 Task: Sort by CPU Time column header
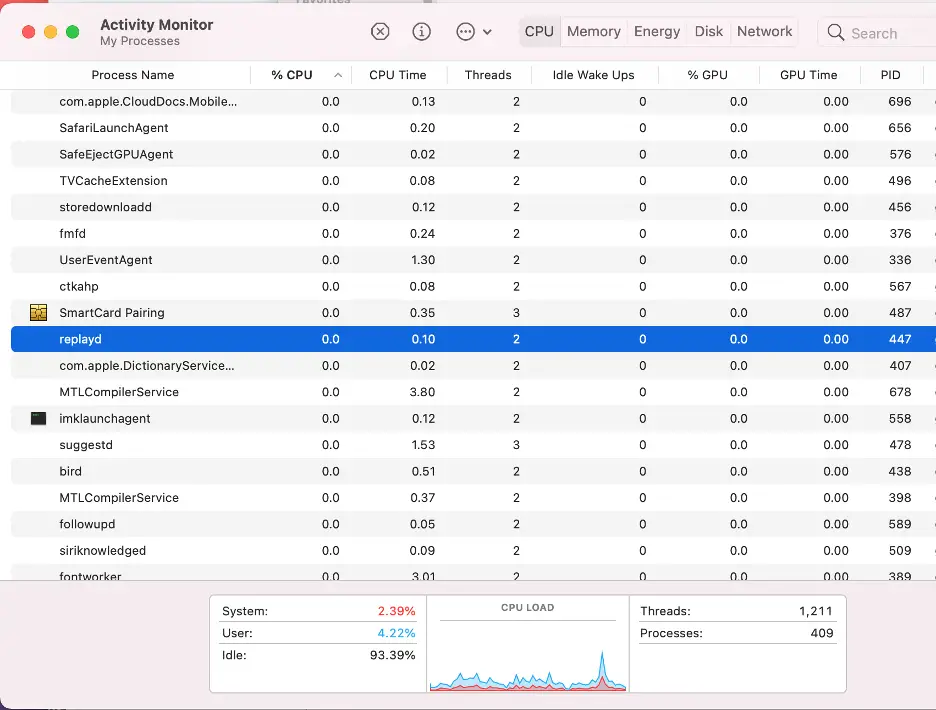point(398,75)
